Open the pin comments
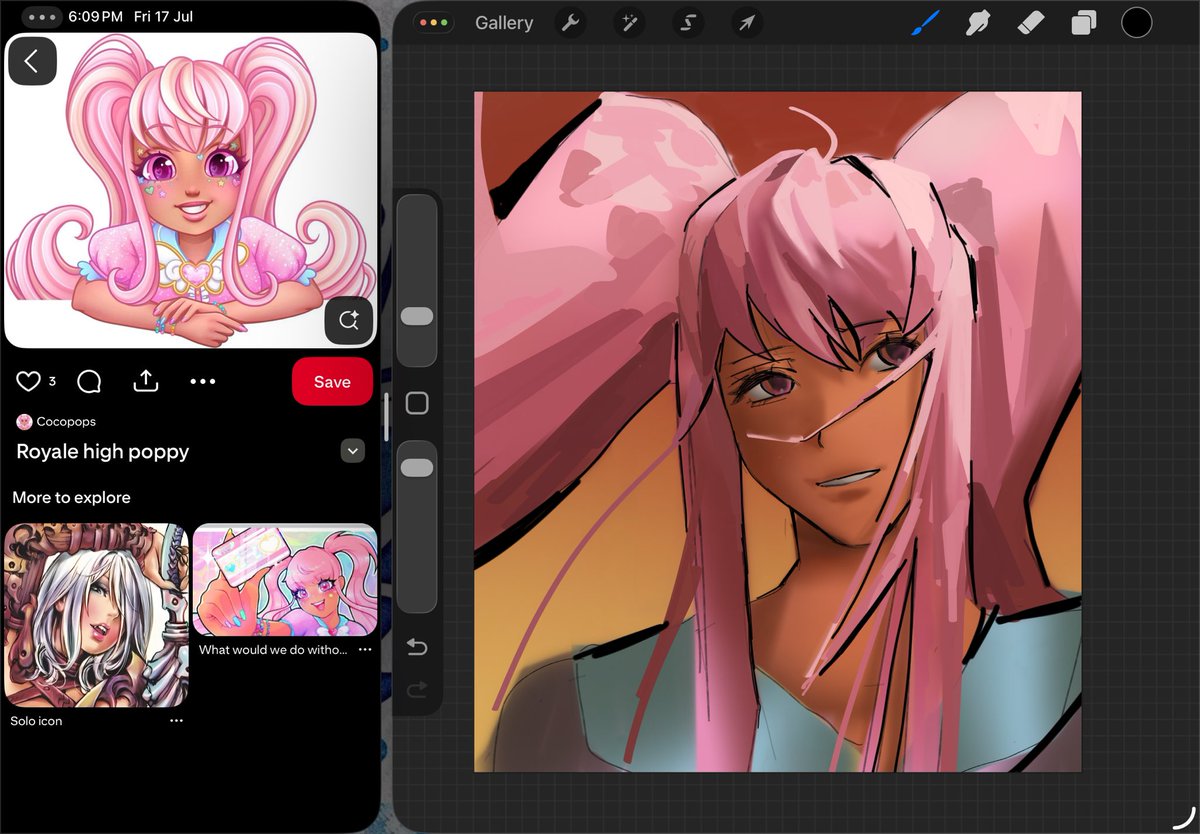 point(89,381)
